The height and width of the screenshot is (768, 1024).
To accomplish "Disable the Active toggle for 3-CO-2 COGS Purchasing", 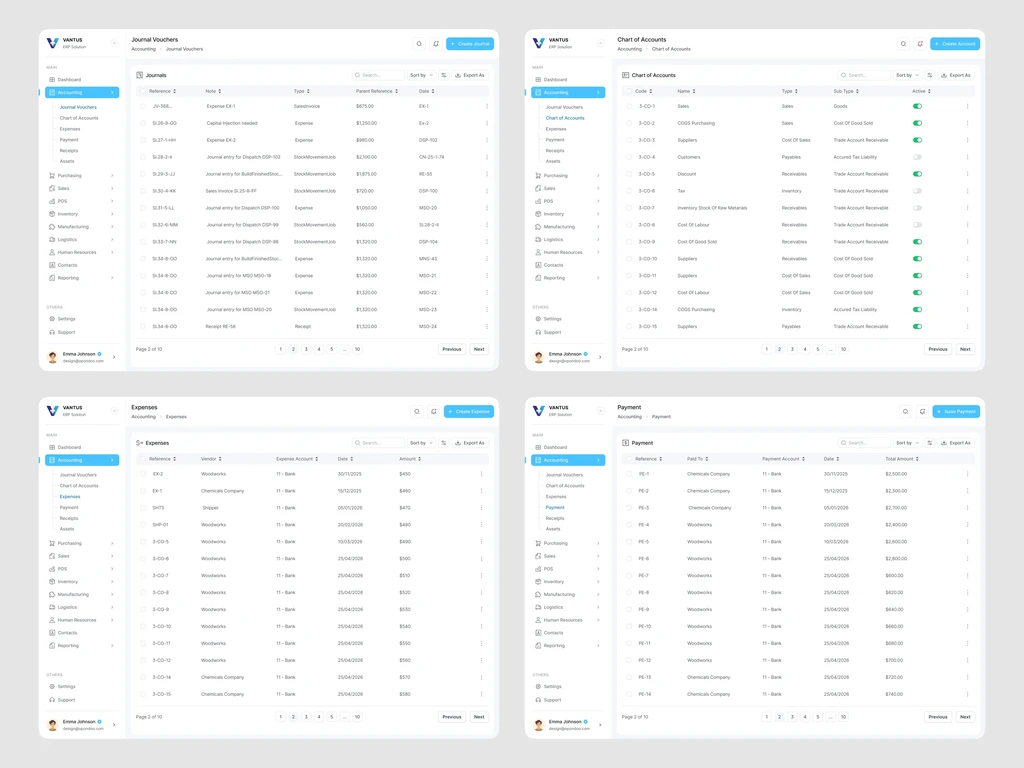I will pos(918,123).
